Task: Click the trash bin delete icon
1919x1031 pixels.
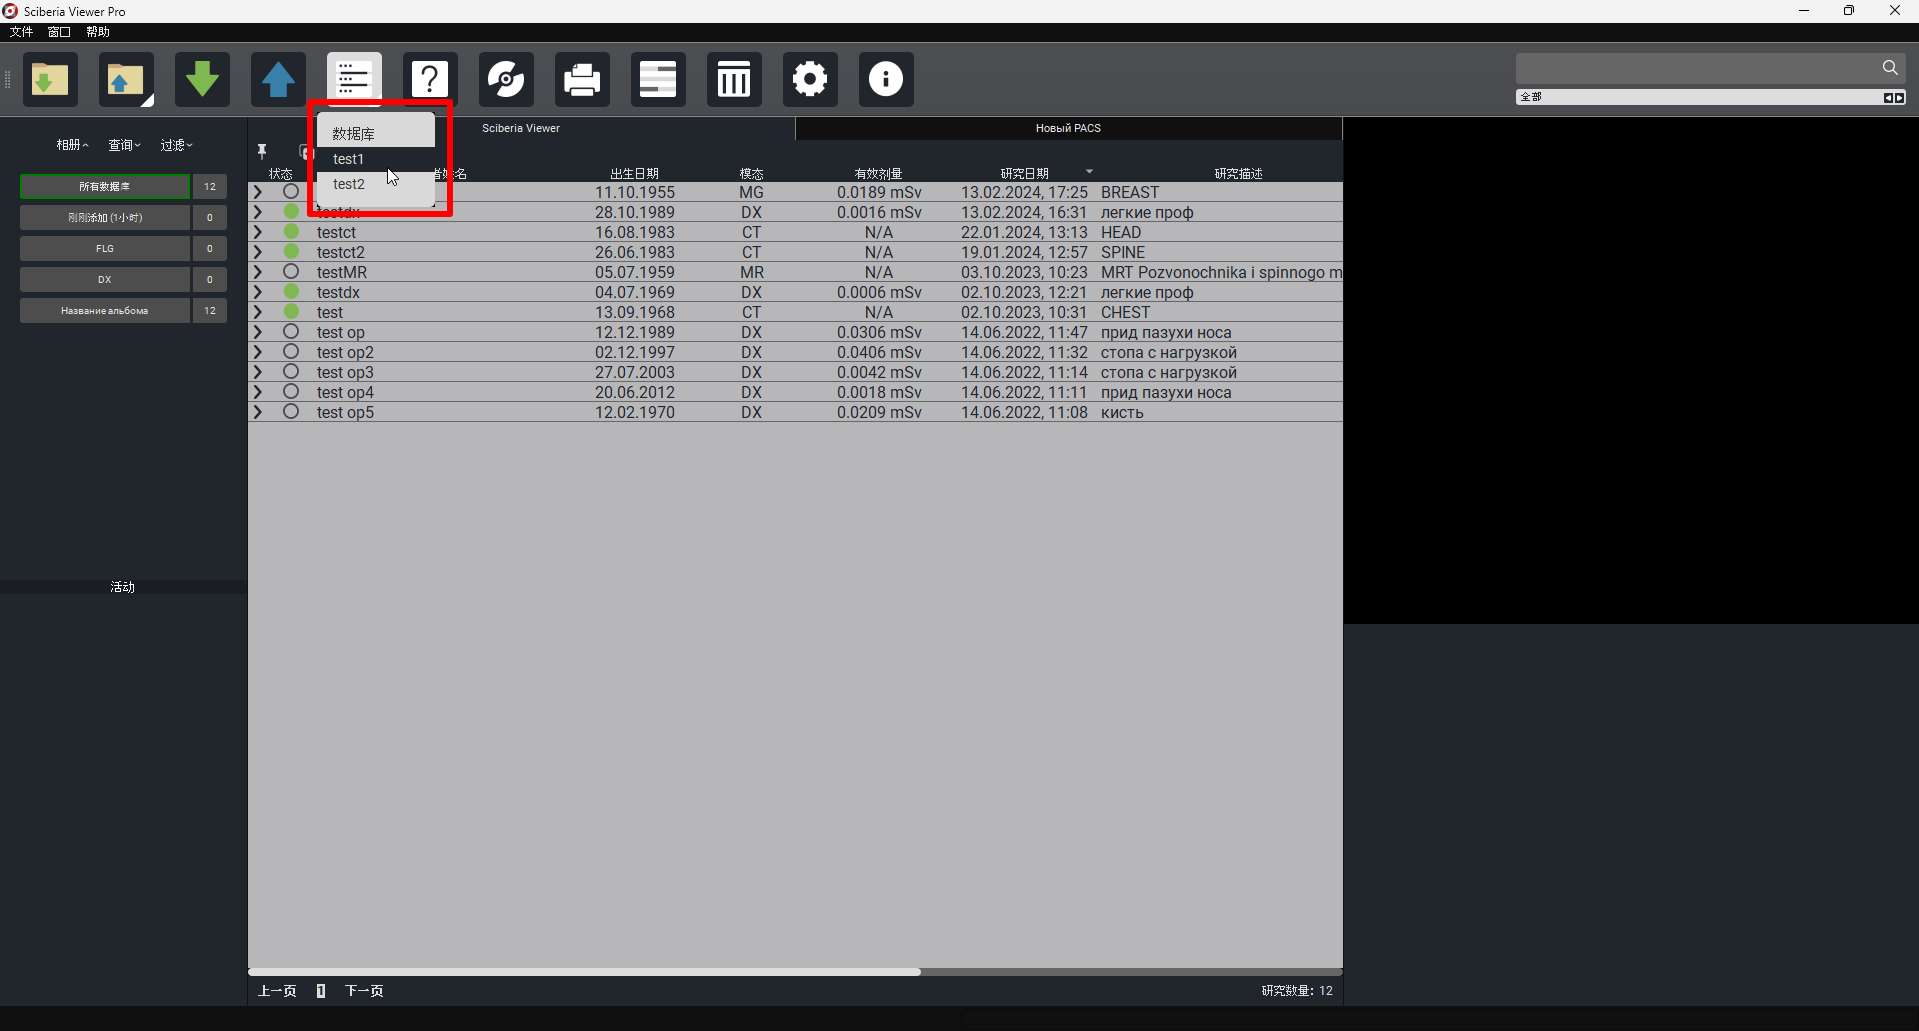Action: pos(734,79)
